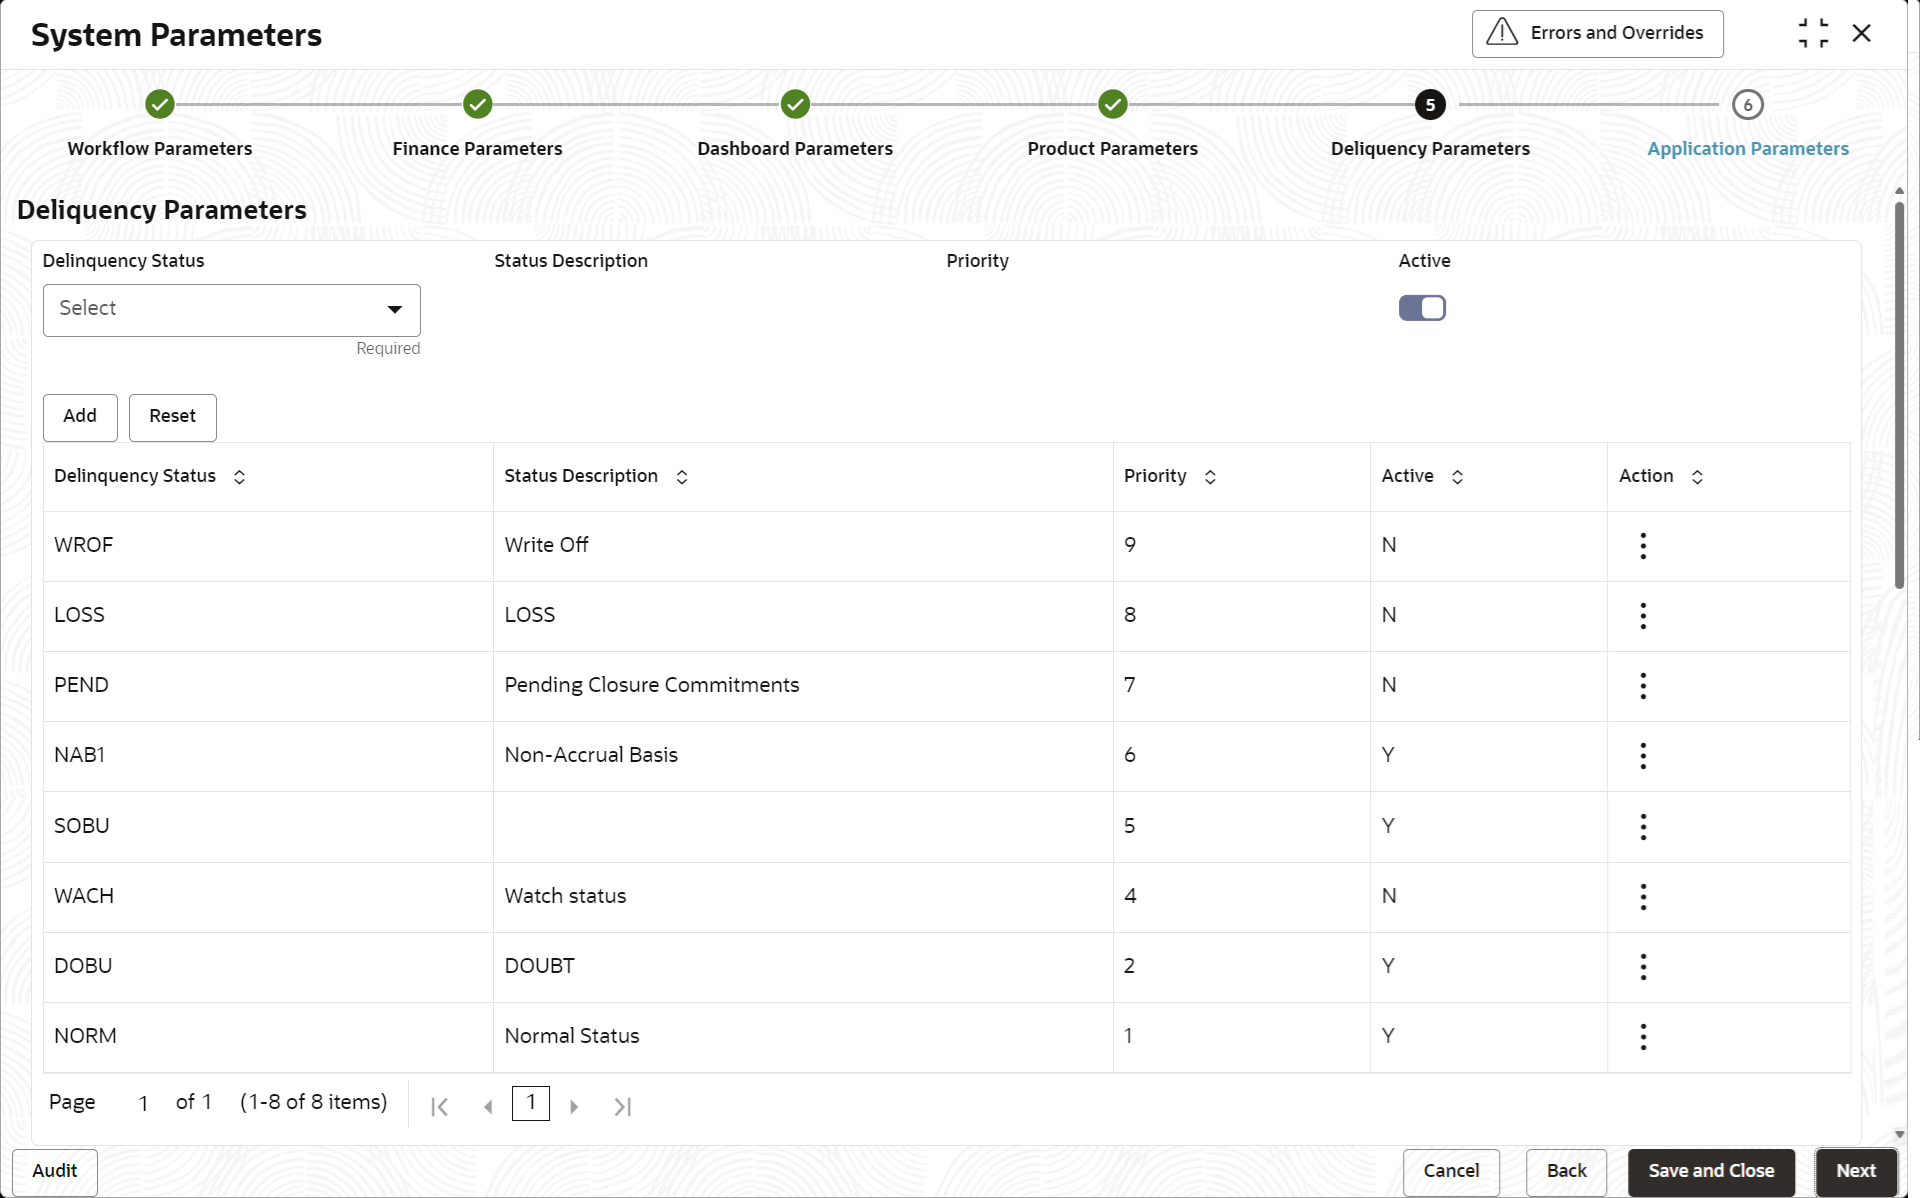The width and height of the screenshot is (1920, 1198).
Task: Sort by Priority column
Action: tap(1210, 477)
